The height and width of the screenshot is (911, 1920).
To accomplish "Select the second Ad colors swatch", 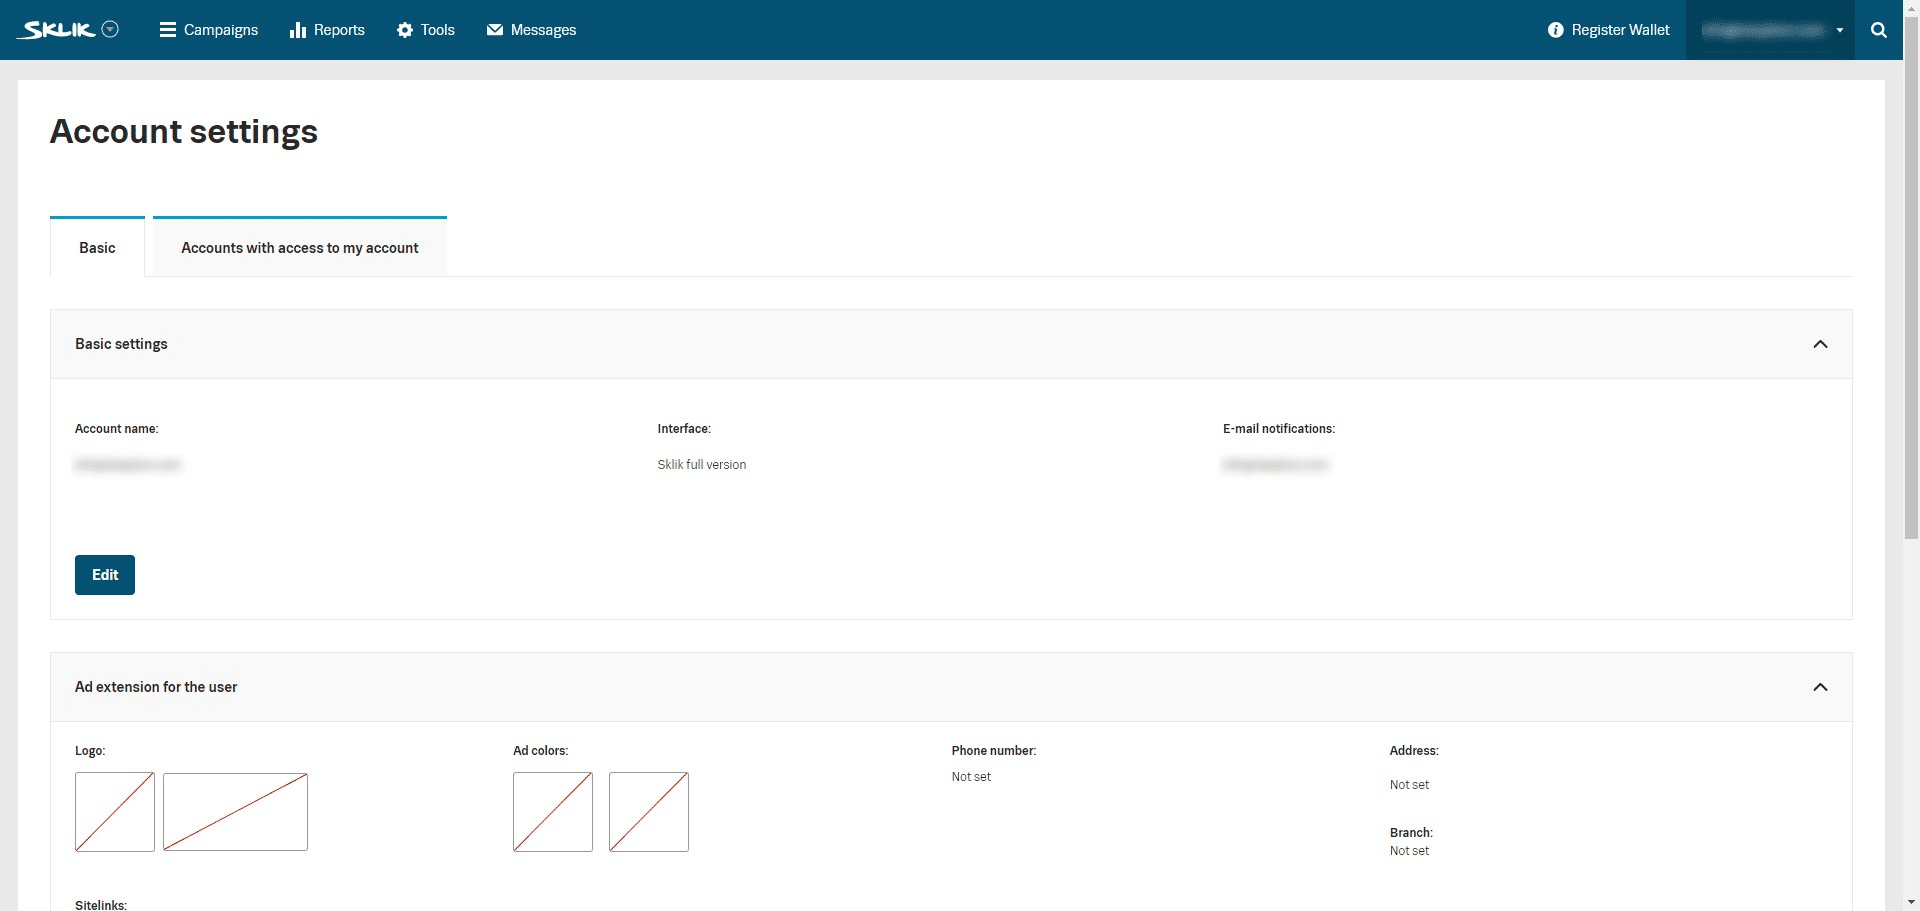I will (x=648, y=812).
